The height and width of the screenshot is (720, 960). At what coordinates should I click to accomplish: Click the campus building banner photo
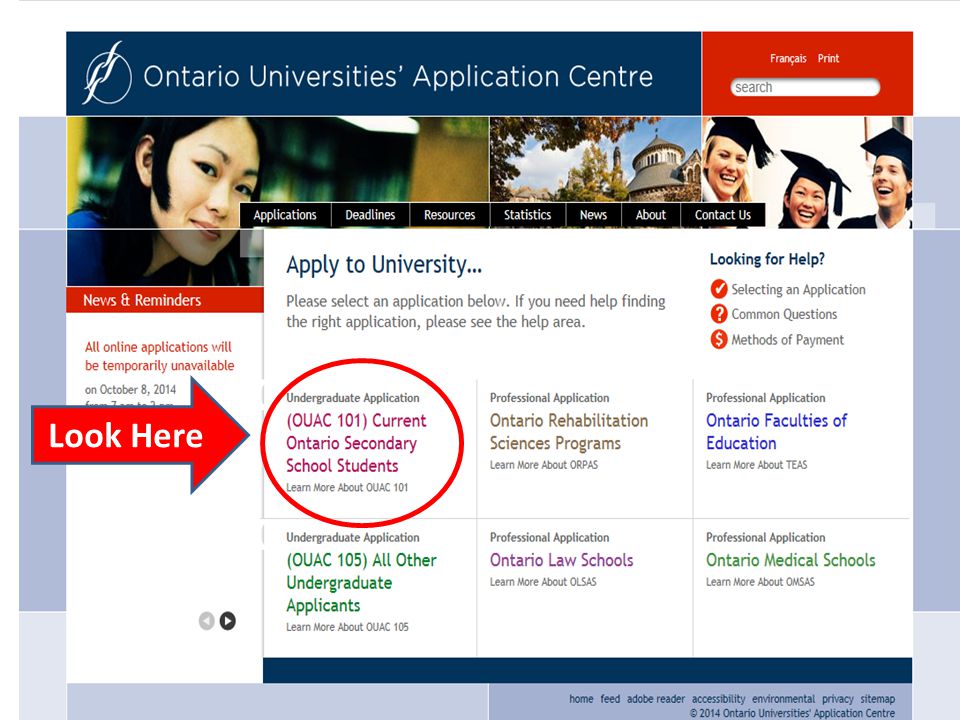pos(595,159)
